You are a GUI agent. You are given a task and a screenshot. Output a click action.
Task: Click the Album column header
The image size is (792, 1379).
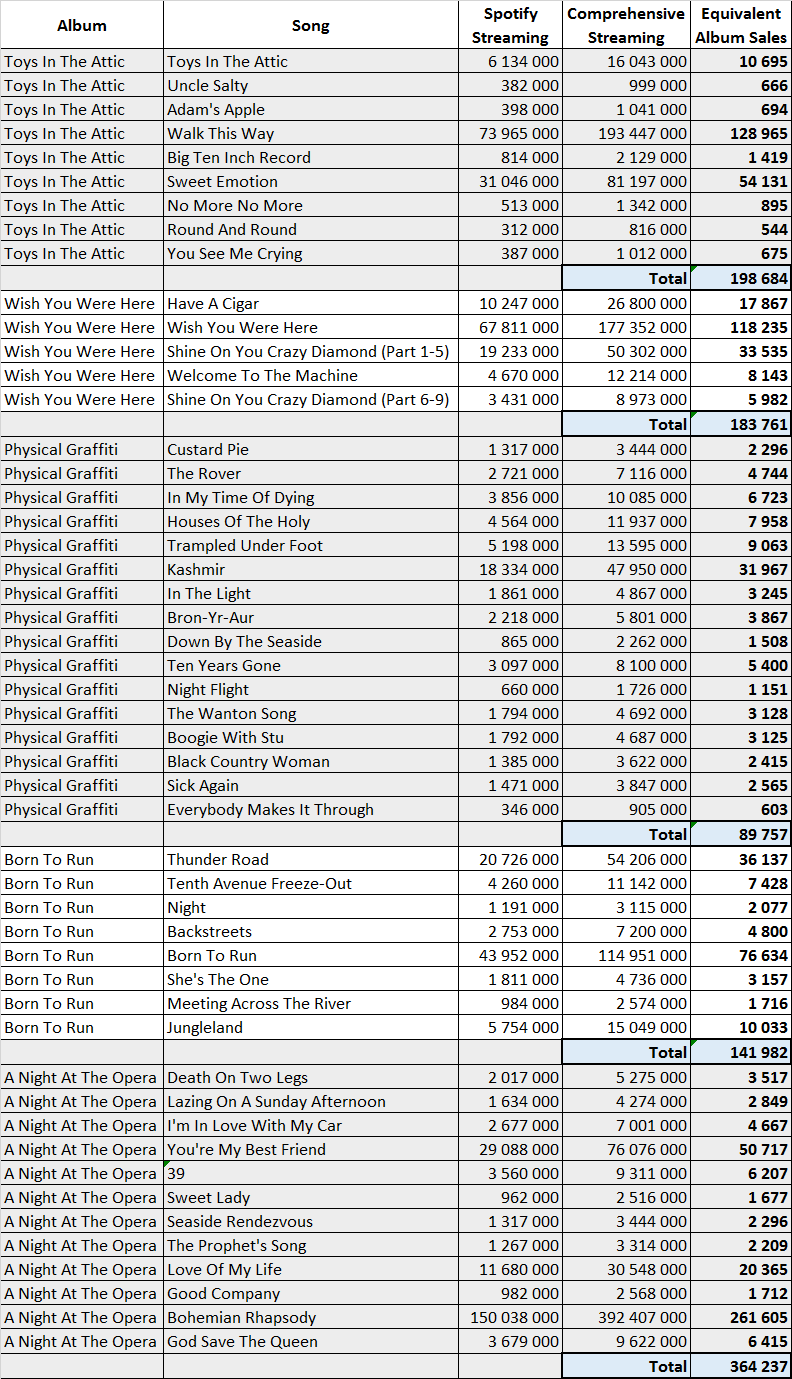click(x=82, y=25)
